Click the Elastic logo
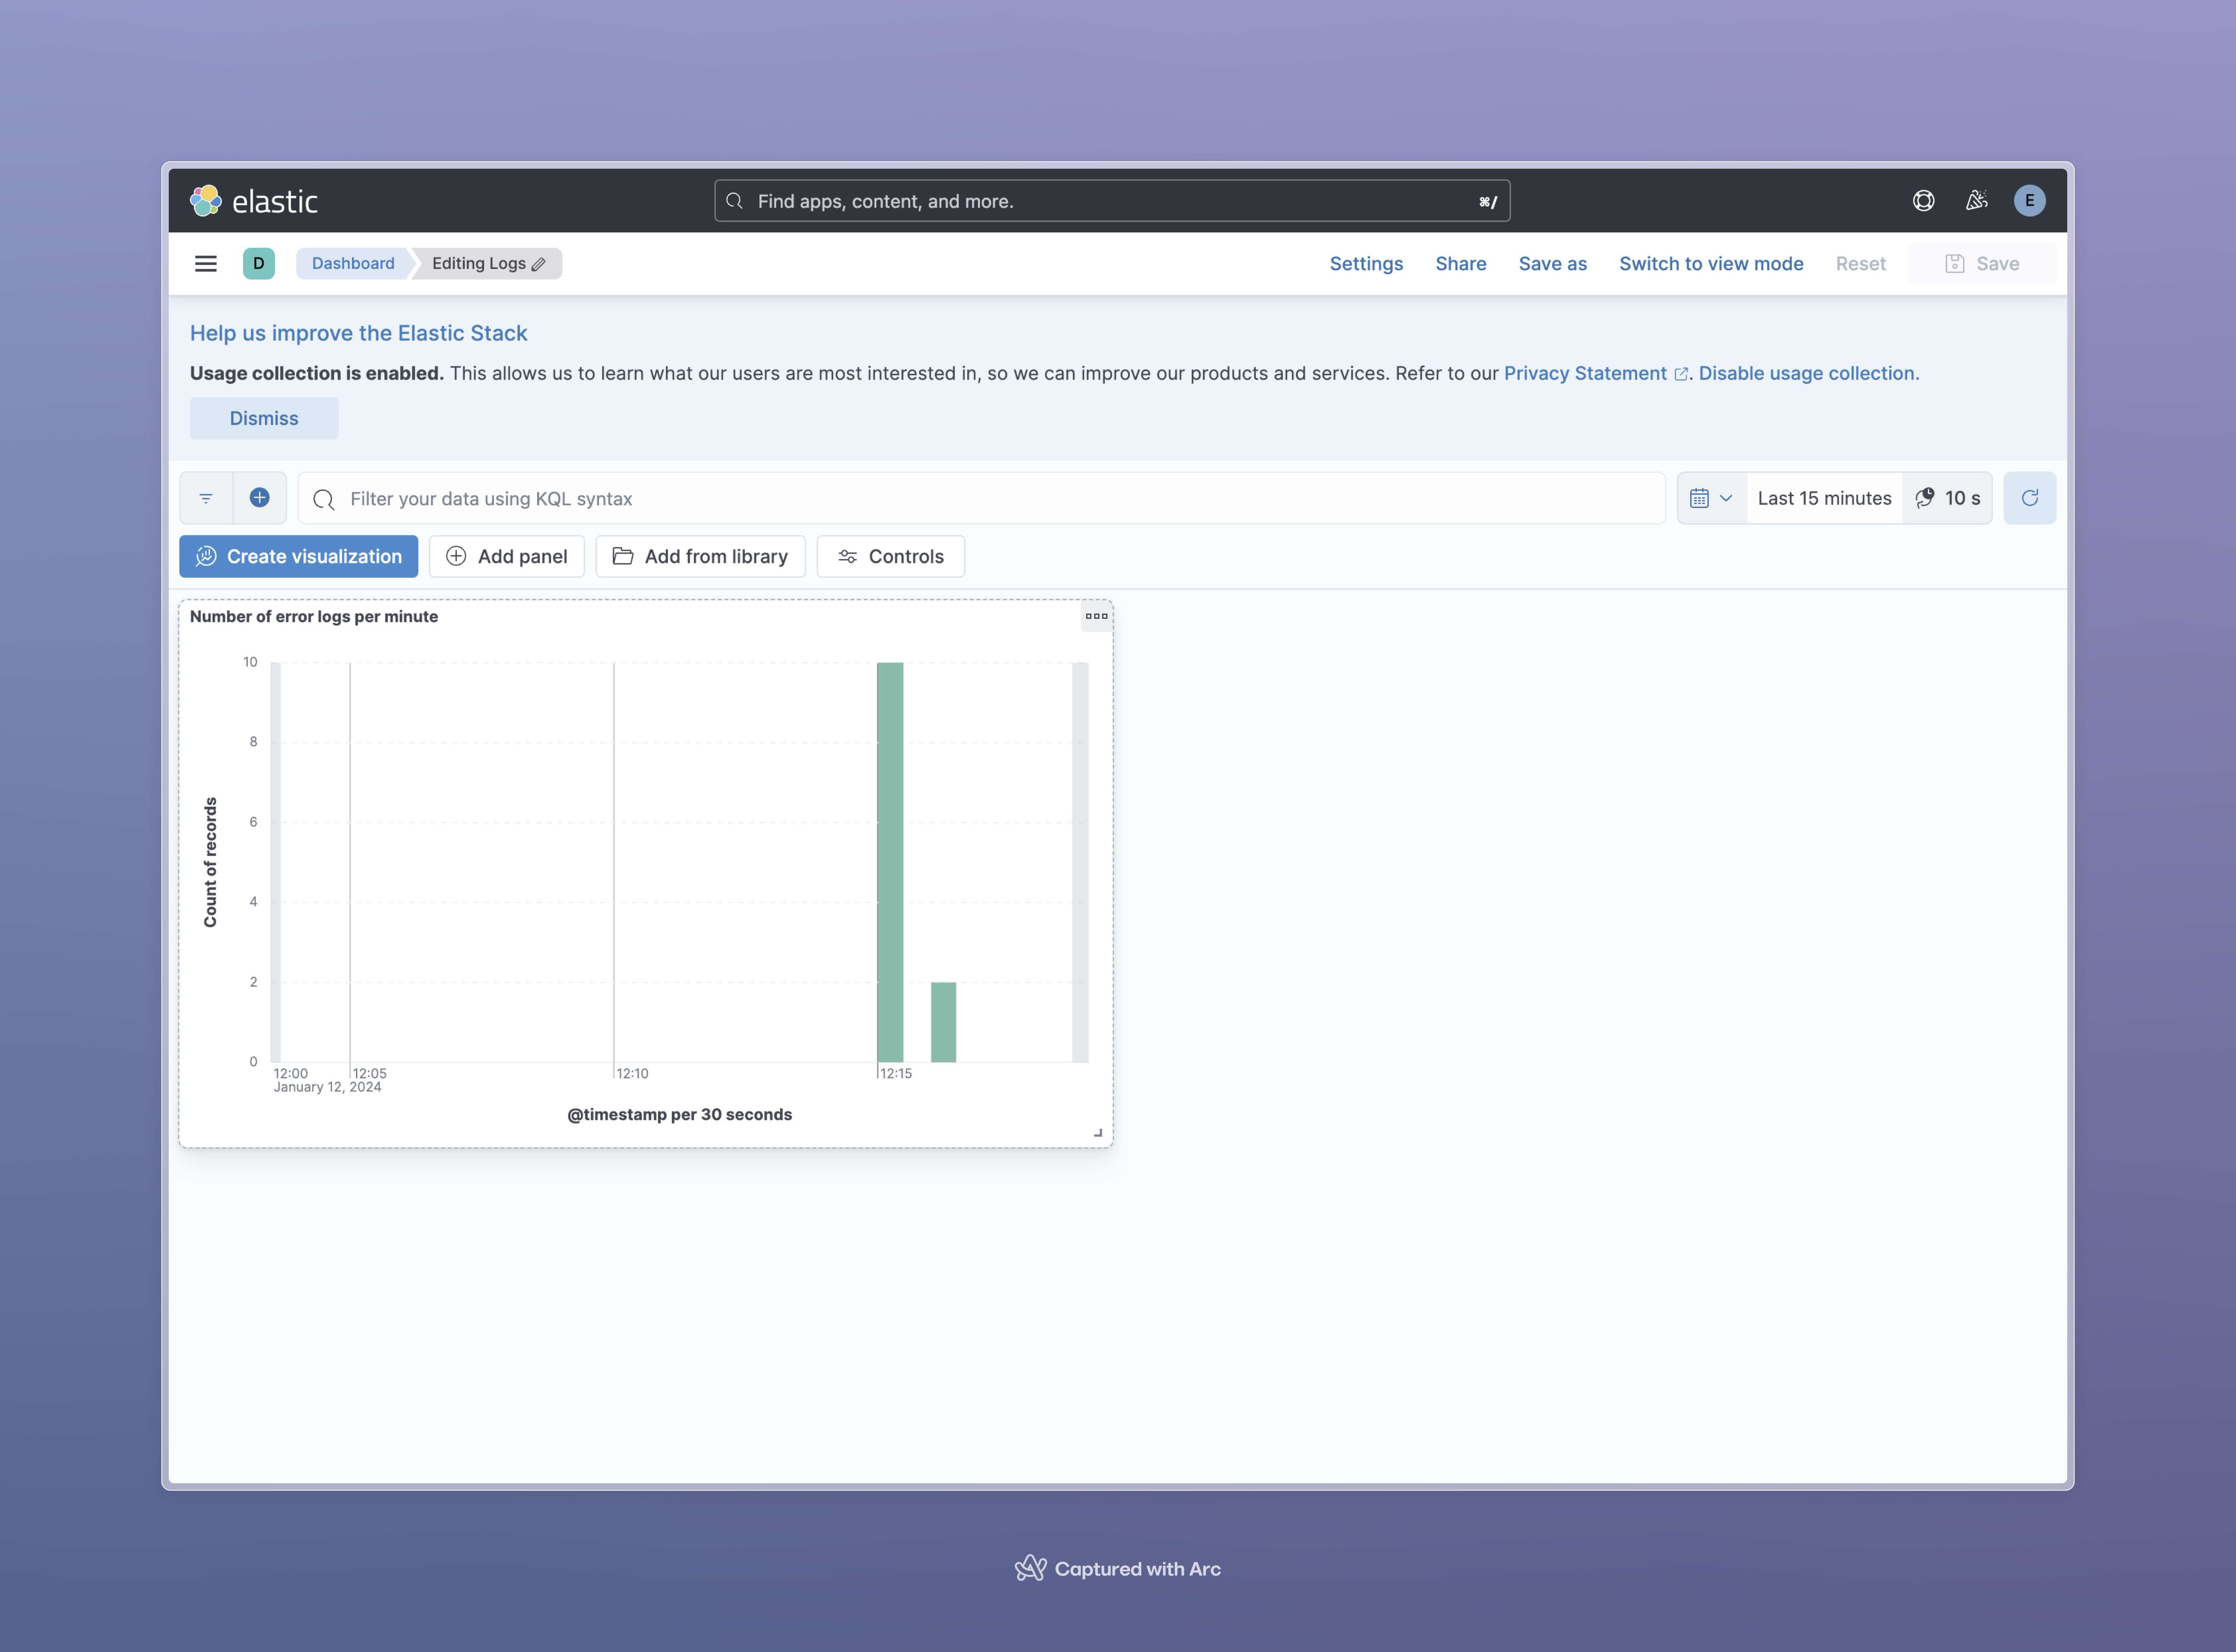The height and width of the screenshot is (1652, 2236). [254, 201]
